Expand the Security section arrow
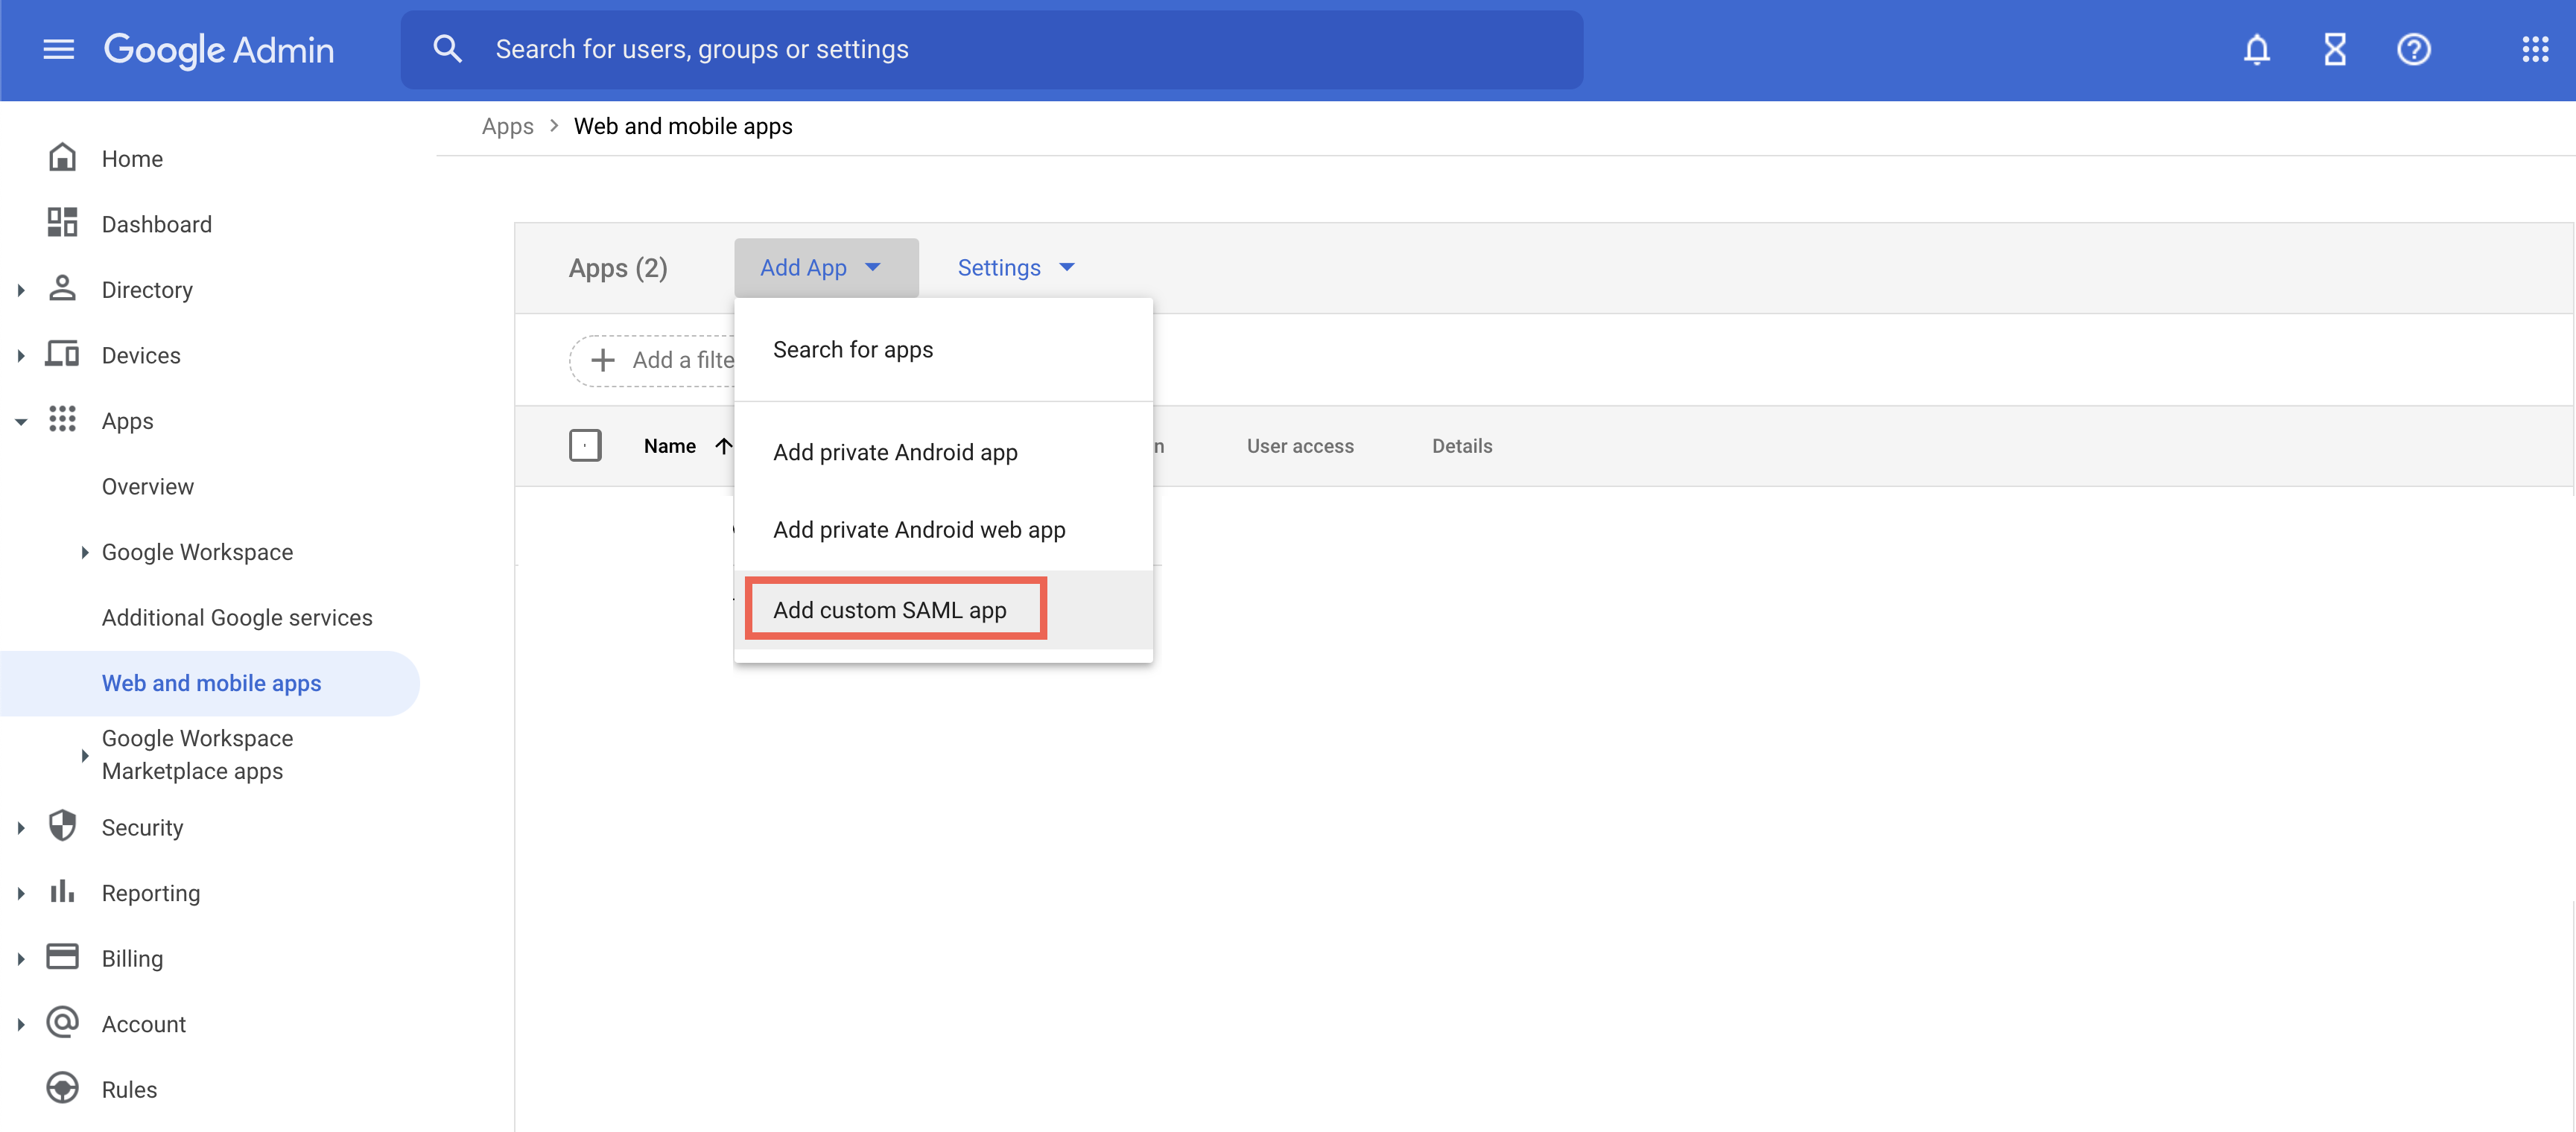Viewport: 2576px width, 1132px height. pos(20,827)
